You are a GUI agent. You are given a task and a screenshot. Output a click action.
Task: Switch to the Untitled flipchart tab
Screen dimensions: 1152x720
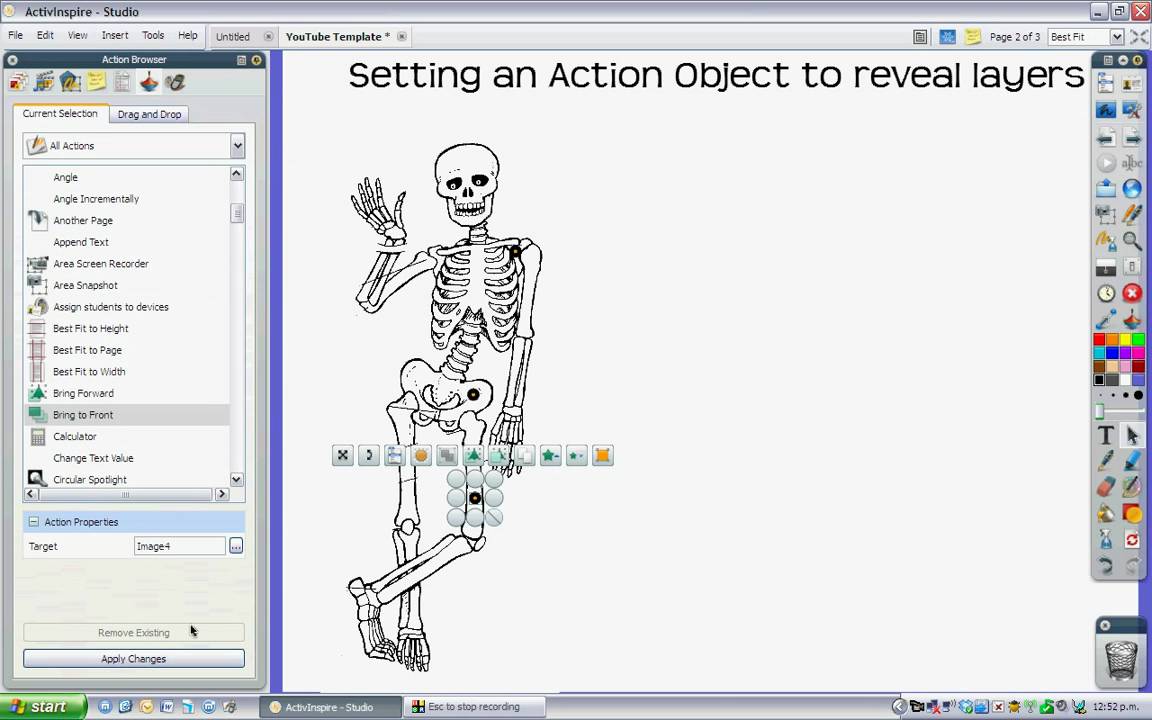pyautogui.click(x=233, y=37)
